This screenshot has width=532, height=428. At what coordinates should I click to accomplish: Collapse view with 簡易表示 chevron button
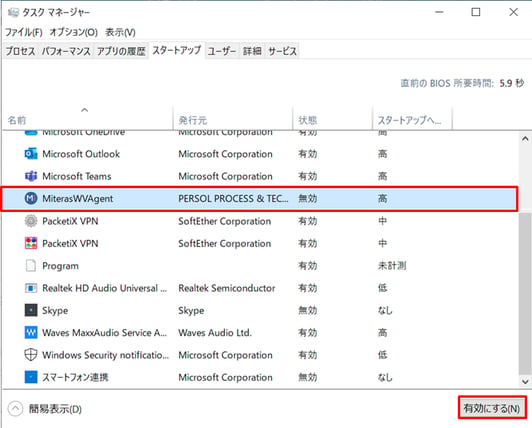tap(15, 409)
